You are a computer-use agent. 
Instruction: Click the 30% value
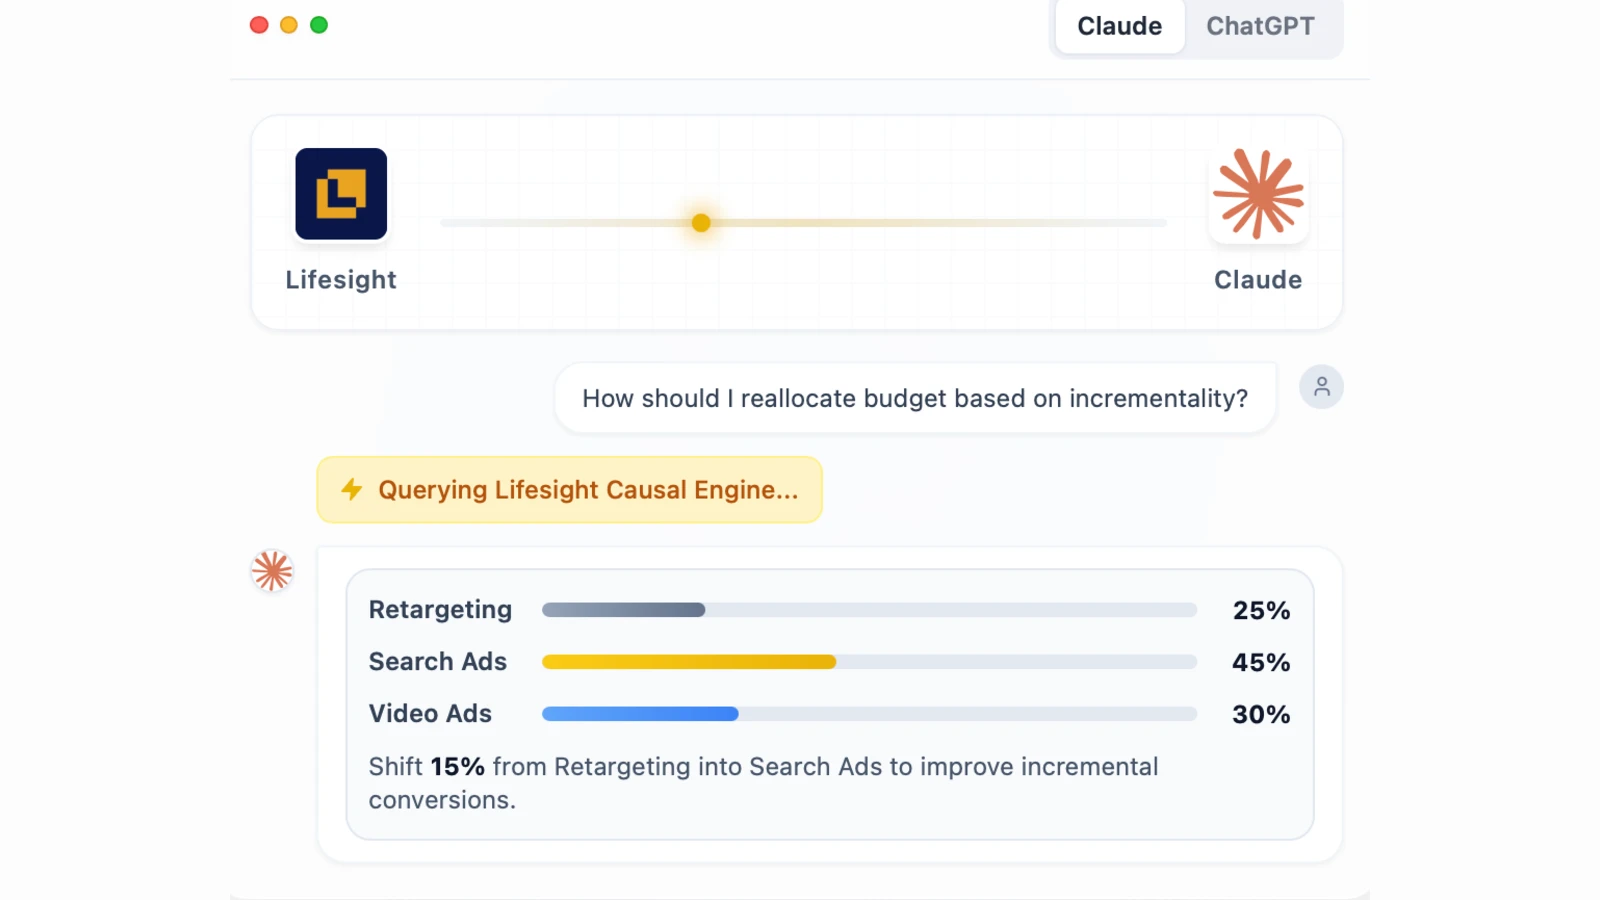point(1261,714)
